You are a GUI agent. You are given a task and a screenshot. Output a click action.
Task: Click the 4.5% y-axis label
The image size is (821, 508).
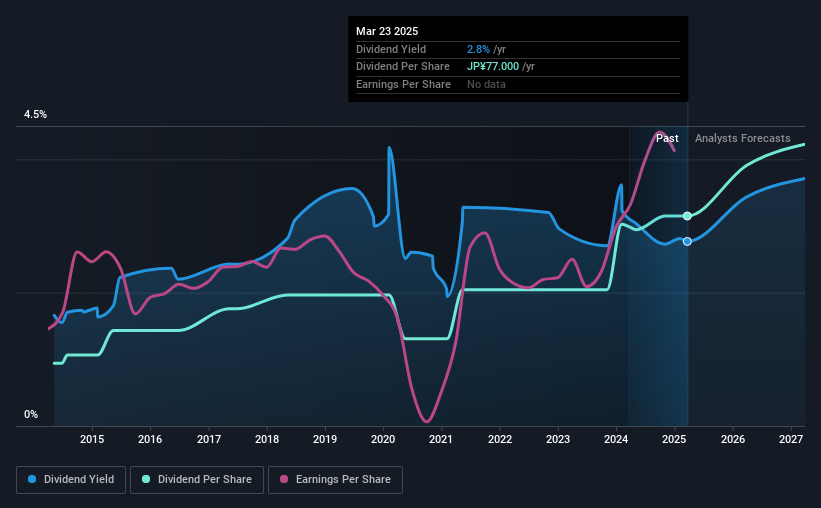(x=35, y=114)
